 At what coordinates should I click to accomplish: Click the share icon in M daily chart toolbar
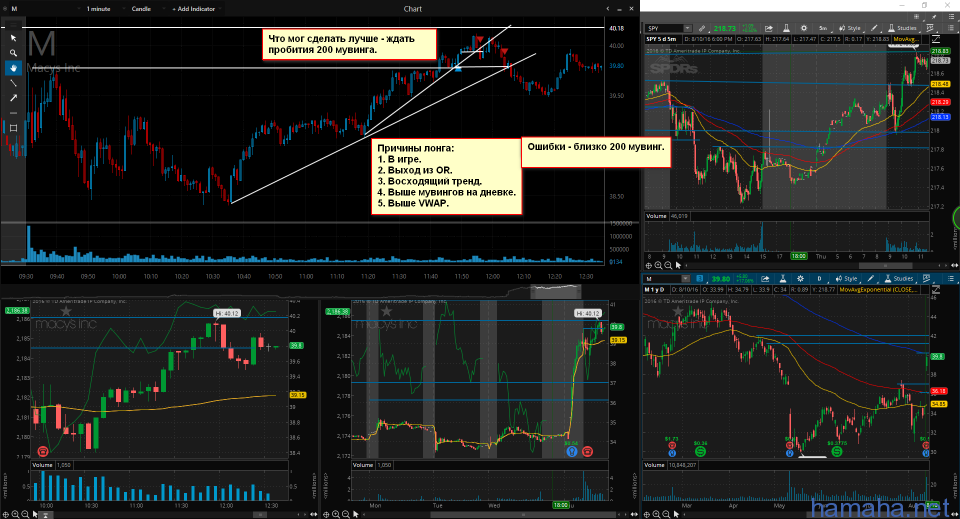tap(765, 278)
